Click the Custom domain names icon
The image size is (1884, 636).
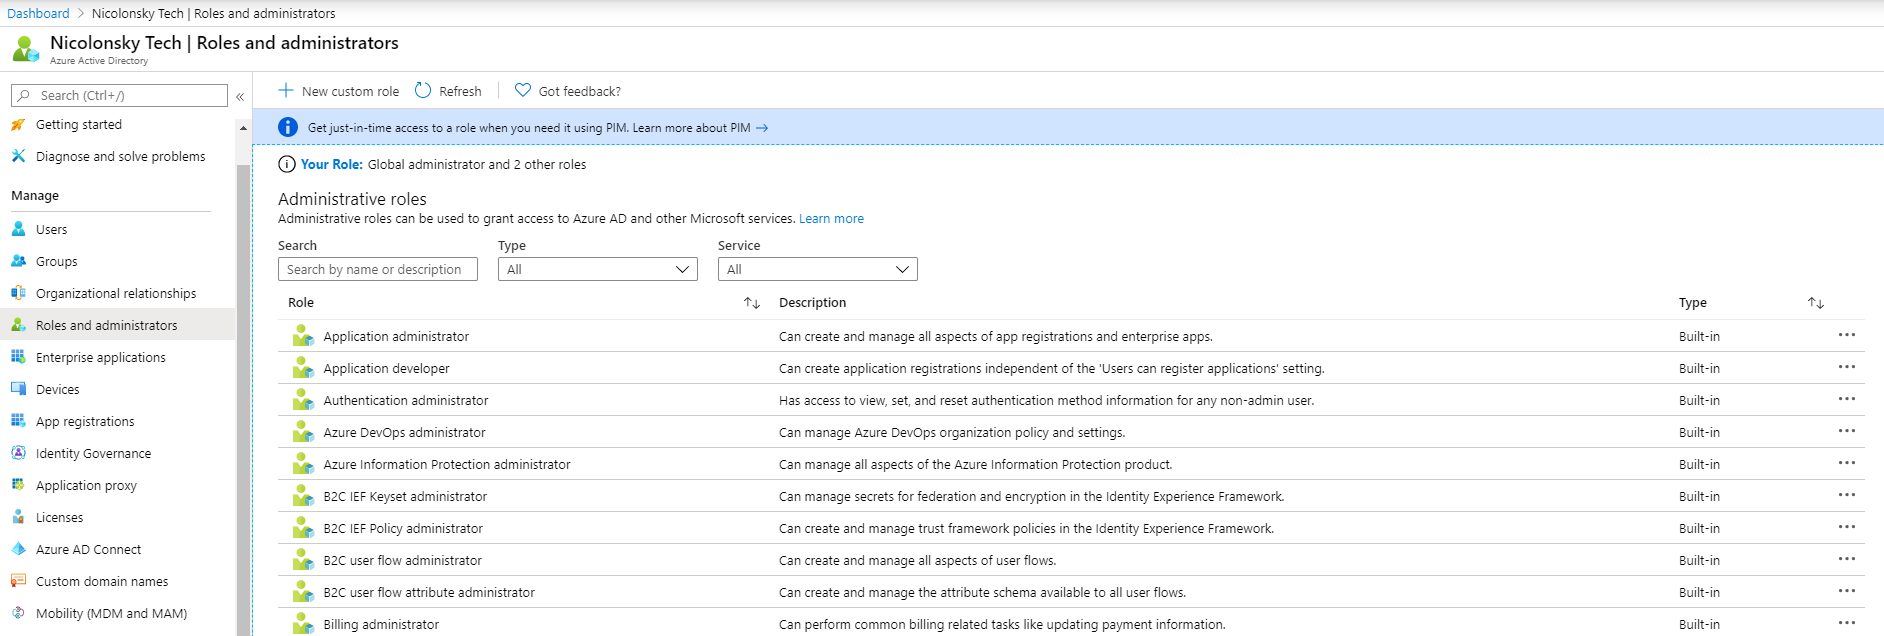pyautogui.click(x=18, y=581)
